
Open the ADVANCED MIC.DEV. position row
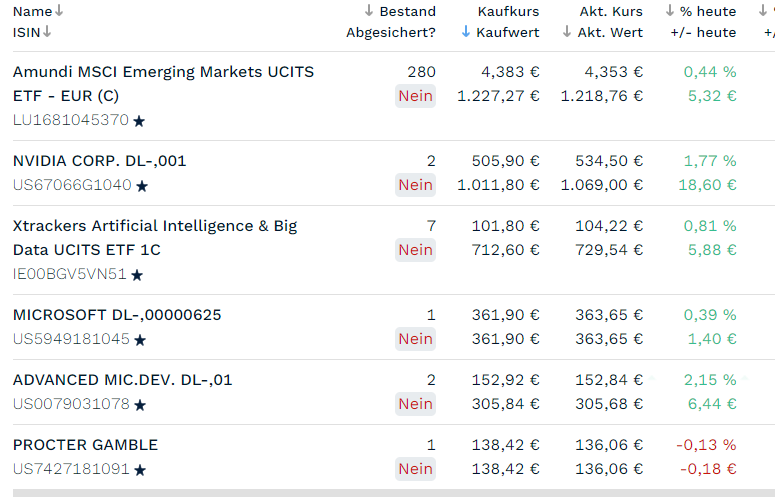[x=122, y=380]
